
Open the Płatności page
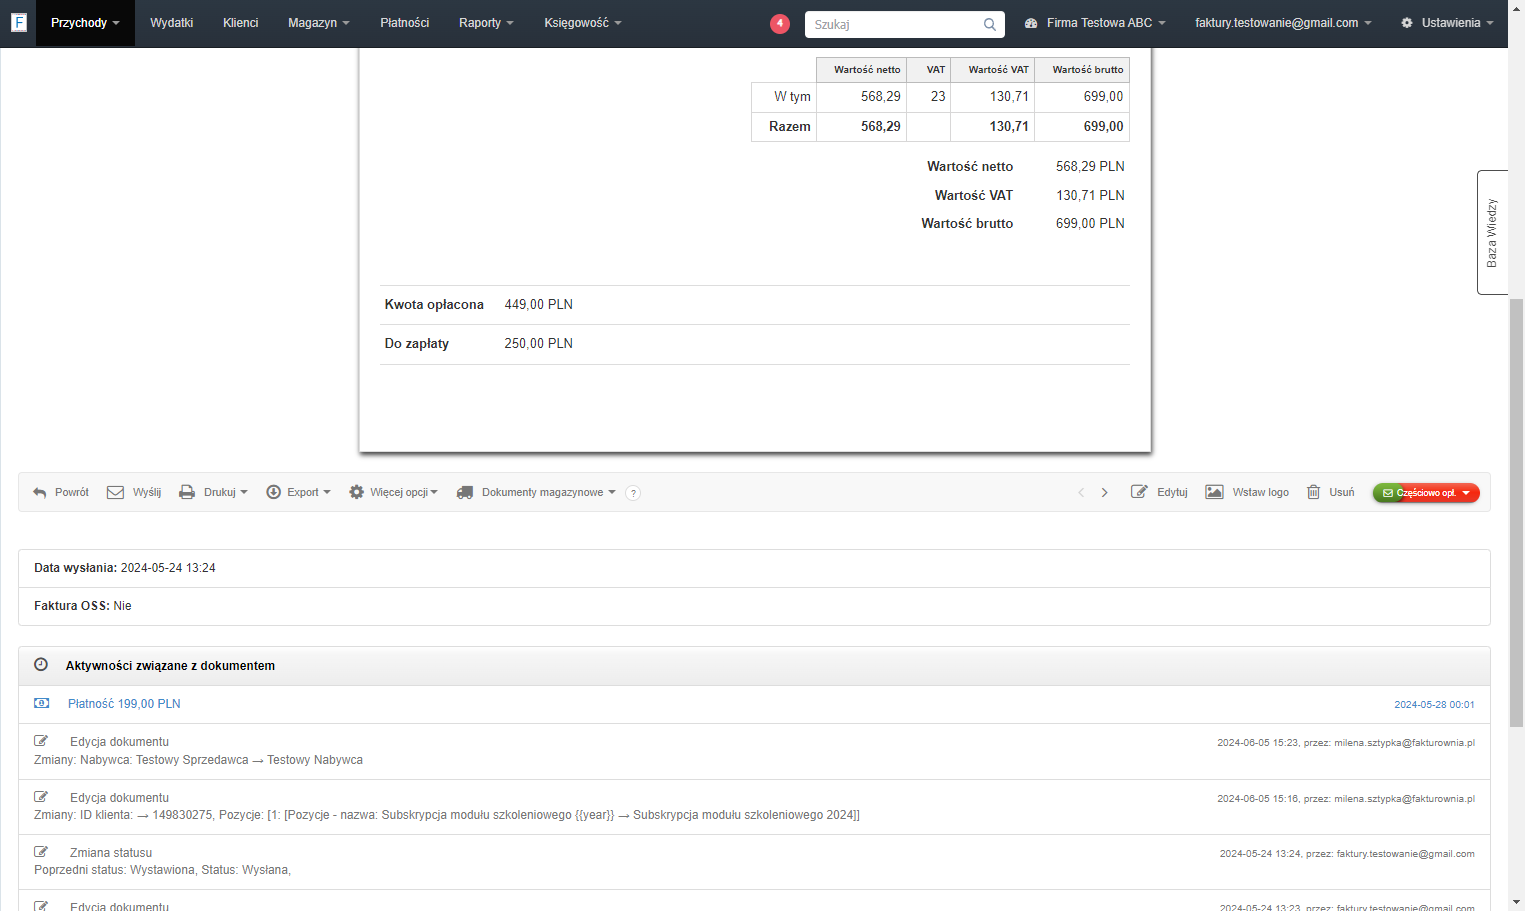(405, 23)
